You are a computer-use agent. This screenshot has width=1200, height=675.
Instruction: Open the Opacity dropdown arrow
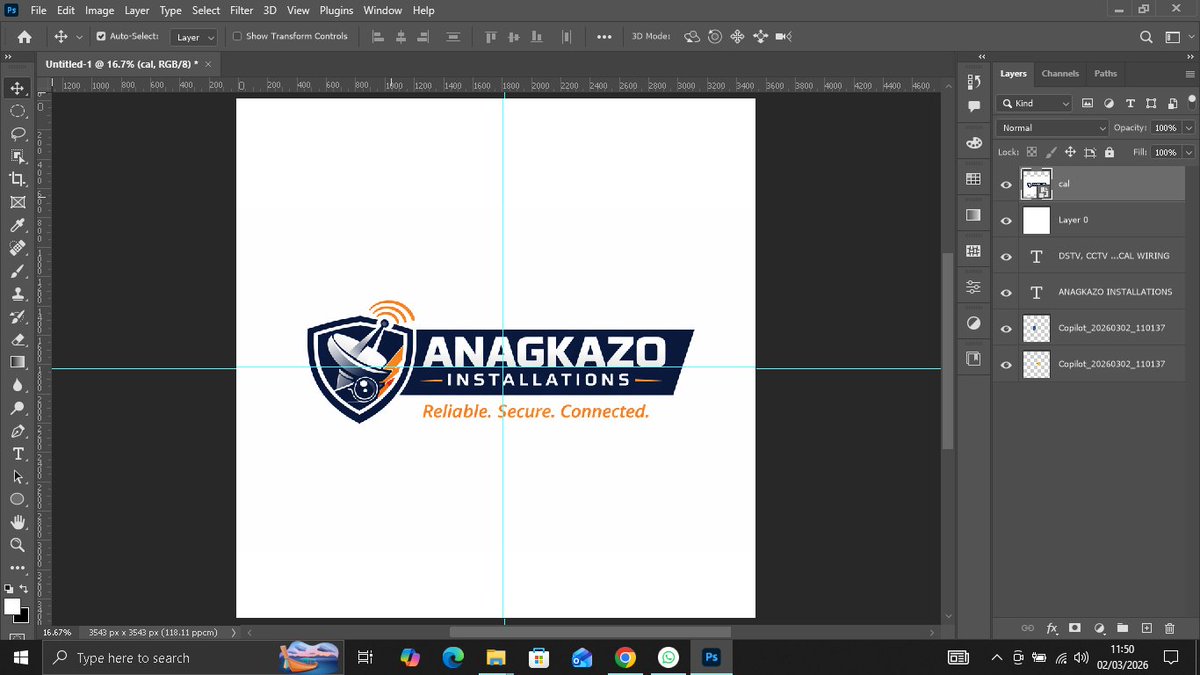pos(1188,128)
